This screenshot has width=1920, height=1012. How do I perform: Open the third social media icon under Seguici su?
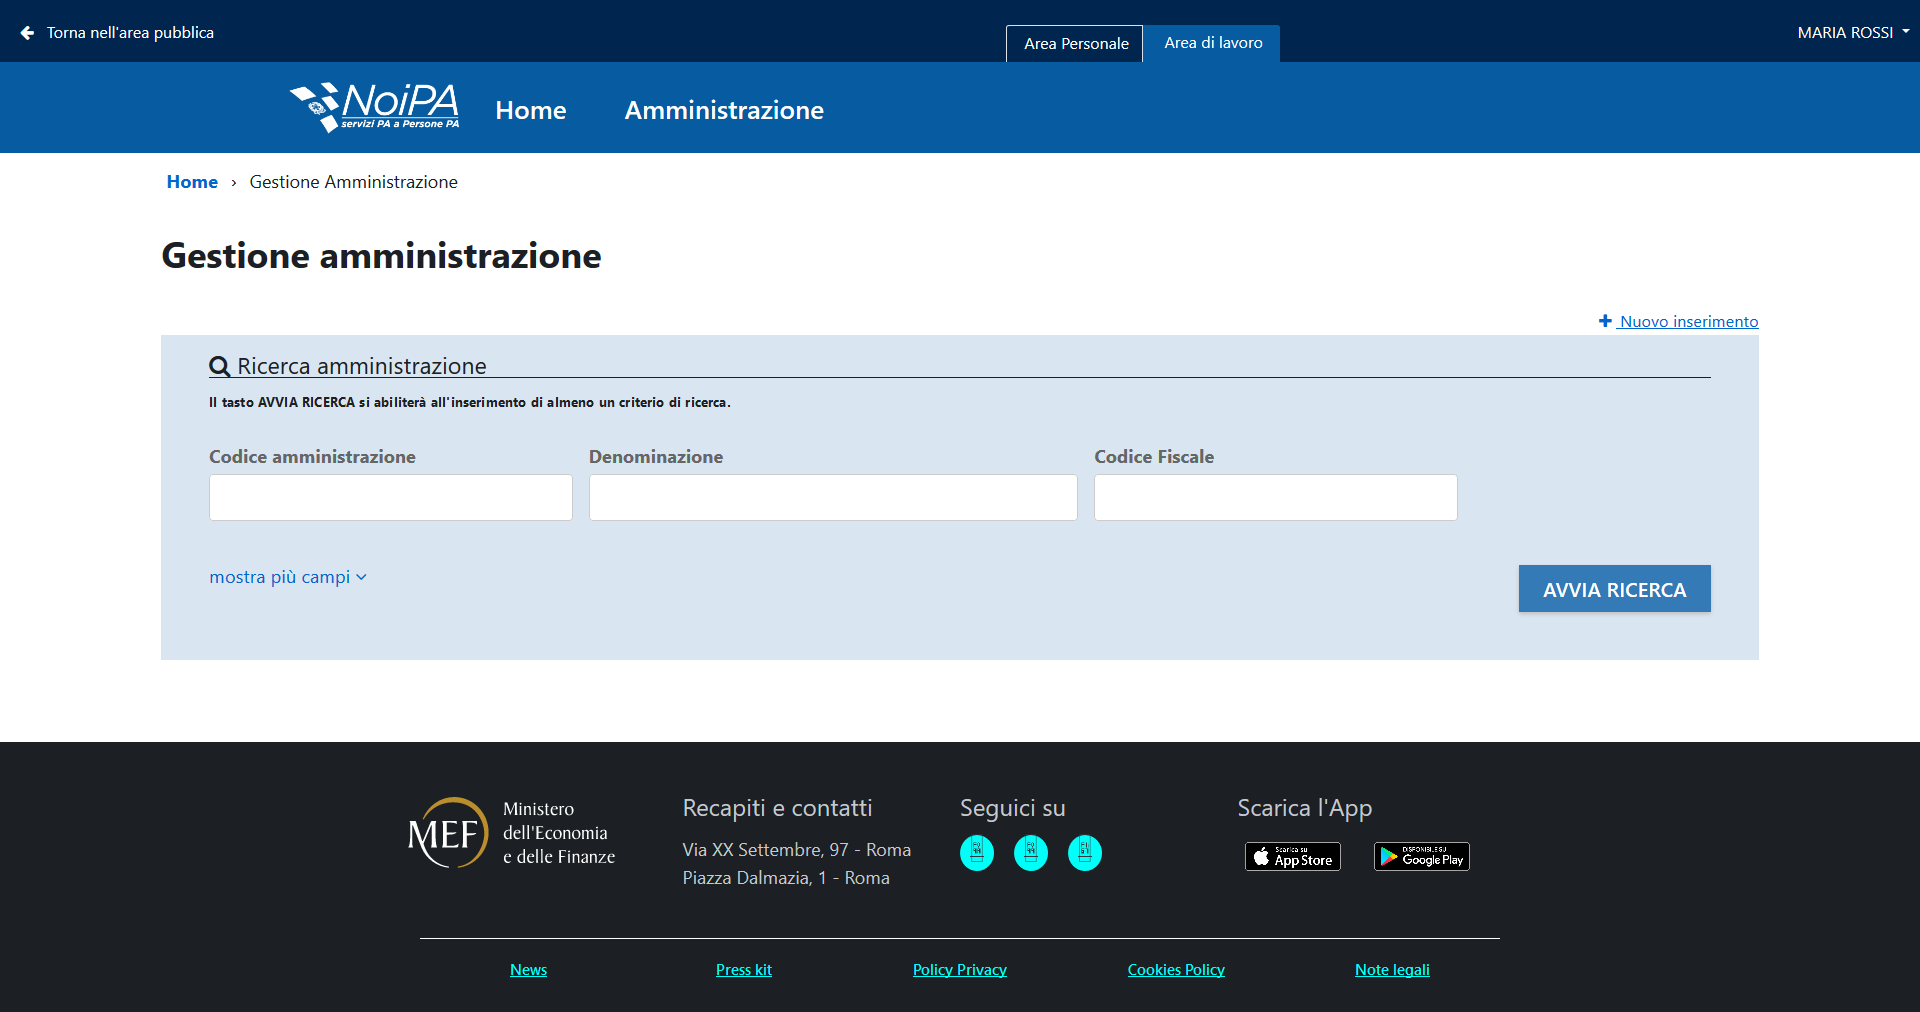click(1085, 853)
